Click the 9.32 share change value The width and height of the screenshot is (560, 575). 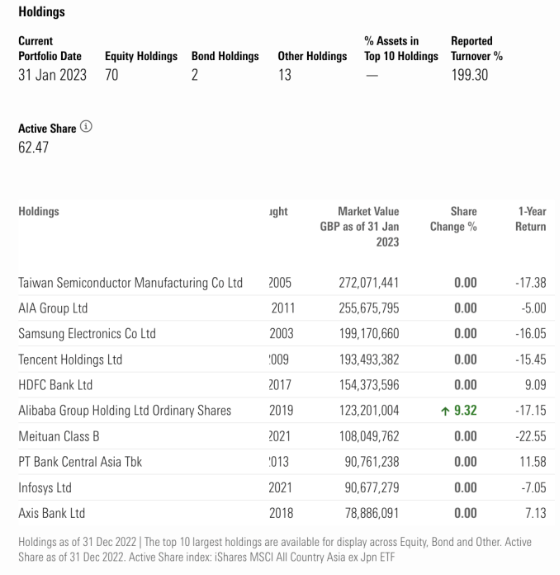pyautogui.click(x=465, y=411)
